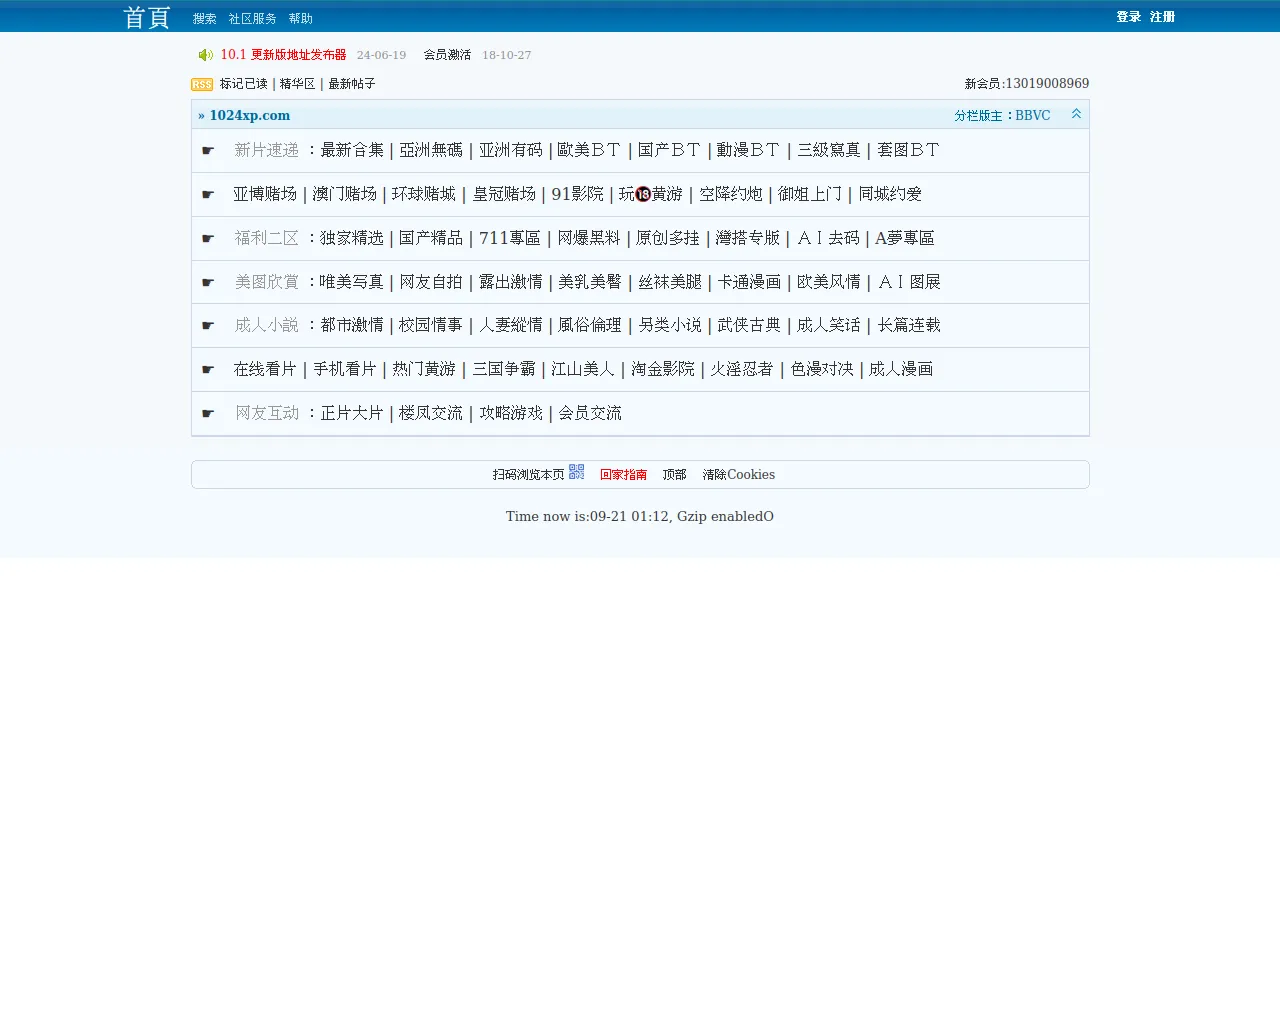Open the 社区服务 menu
The width and height of the screenshot is (1280, 1024).
point(253,19)
